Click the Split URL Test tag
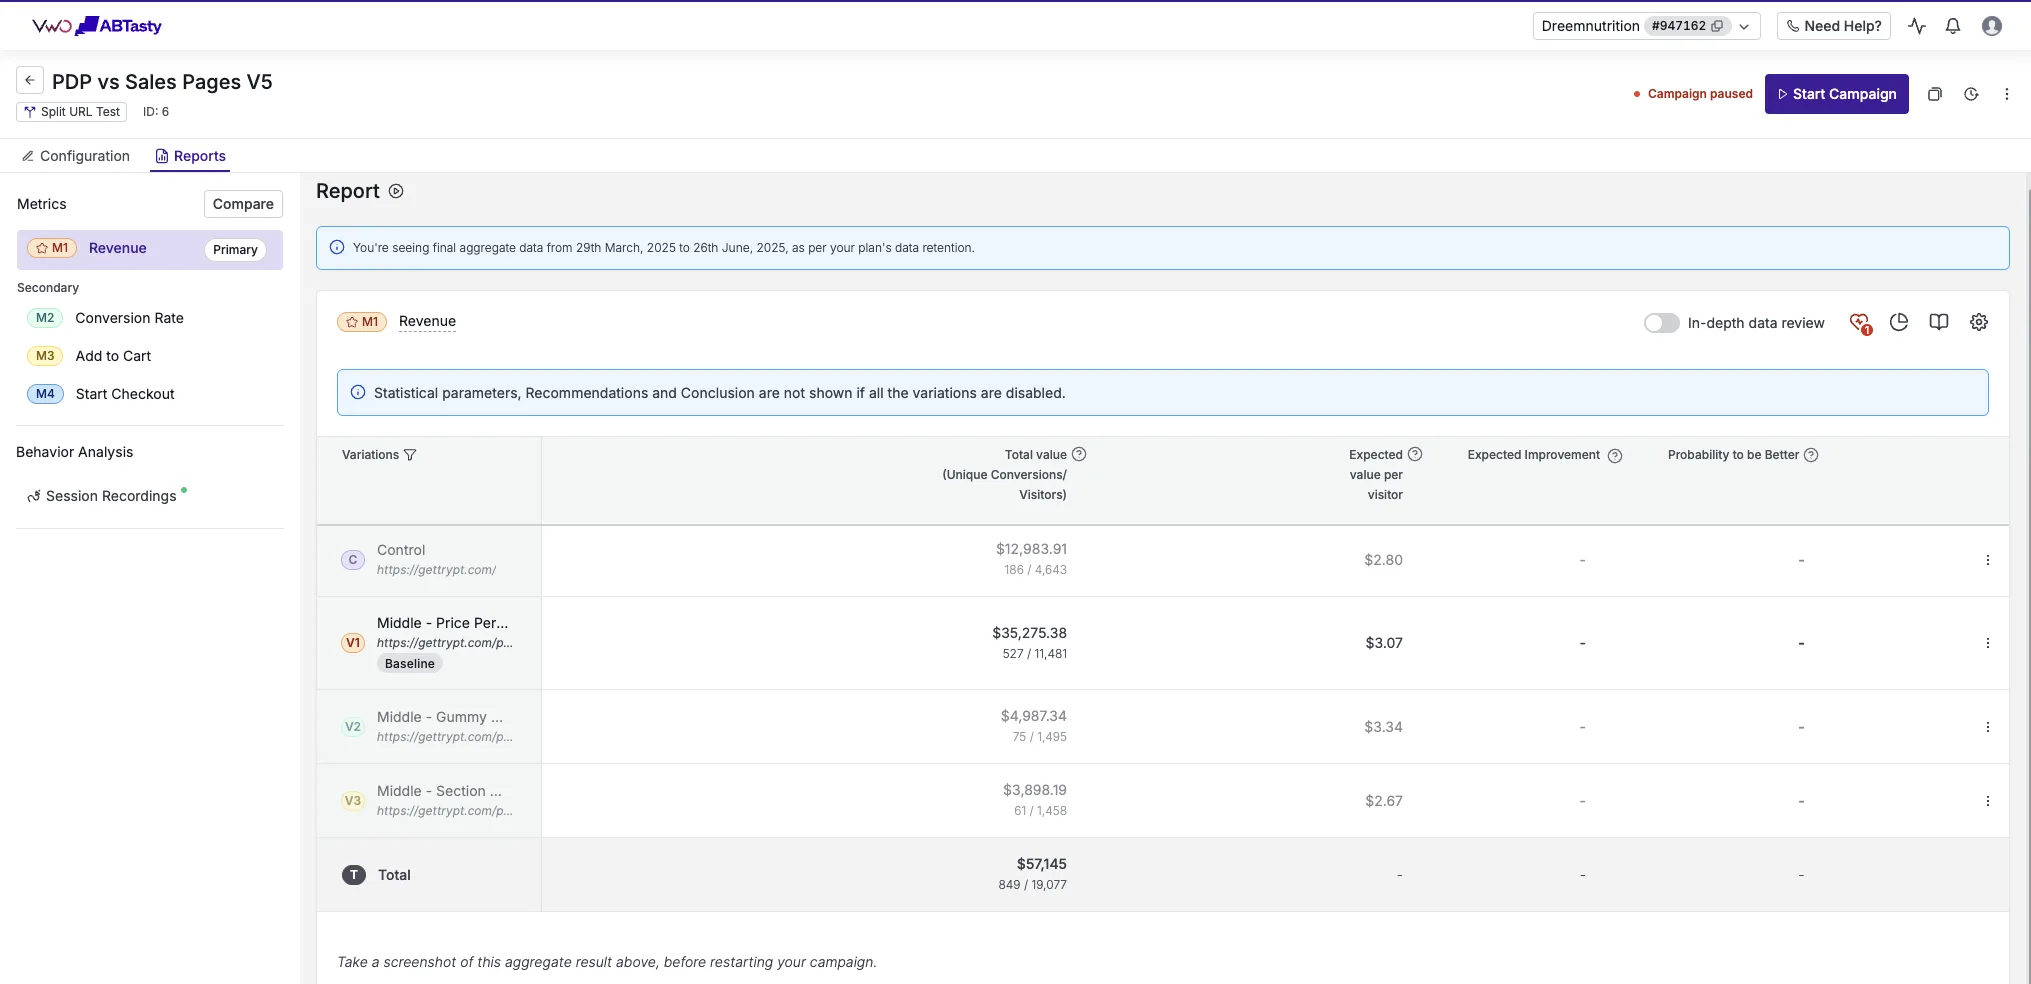The width and height of the screenshot is (2031, 984). coord(72,112)
